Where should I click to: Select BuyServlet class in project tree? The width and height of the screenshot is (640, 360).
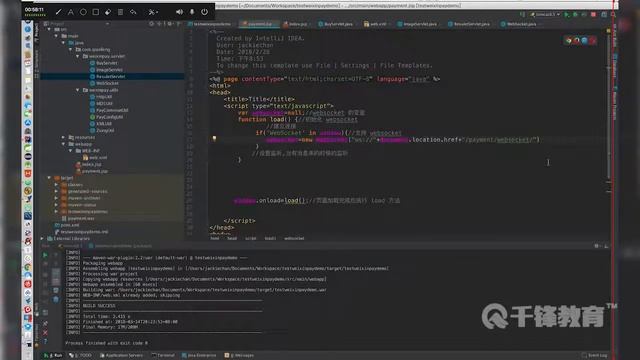[x=104, y=63]
